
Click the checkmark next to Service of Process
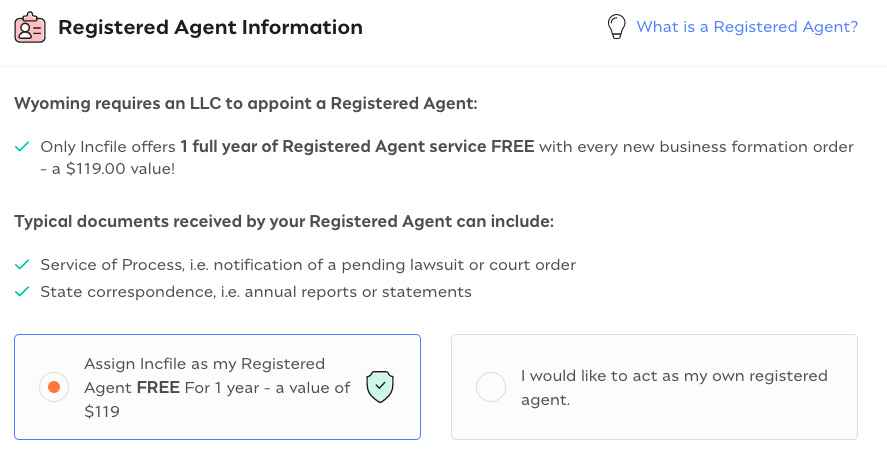click(x=22, y=265)
